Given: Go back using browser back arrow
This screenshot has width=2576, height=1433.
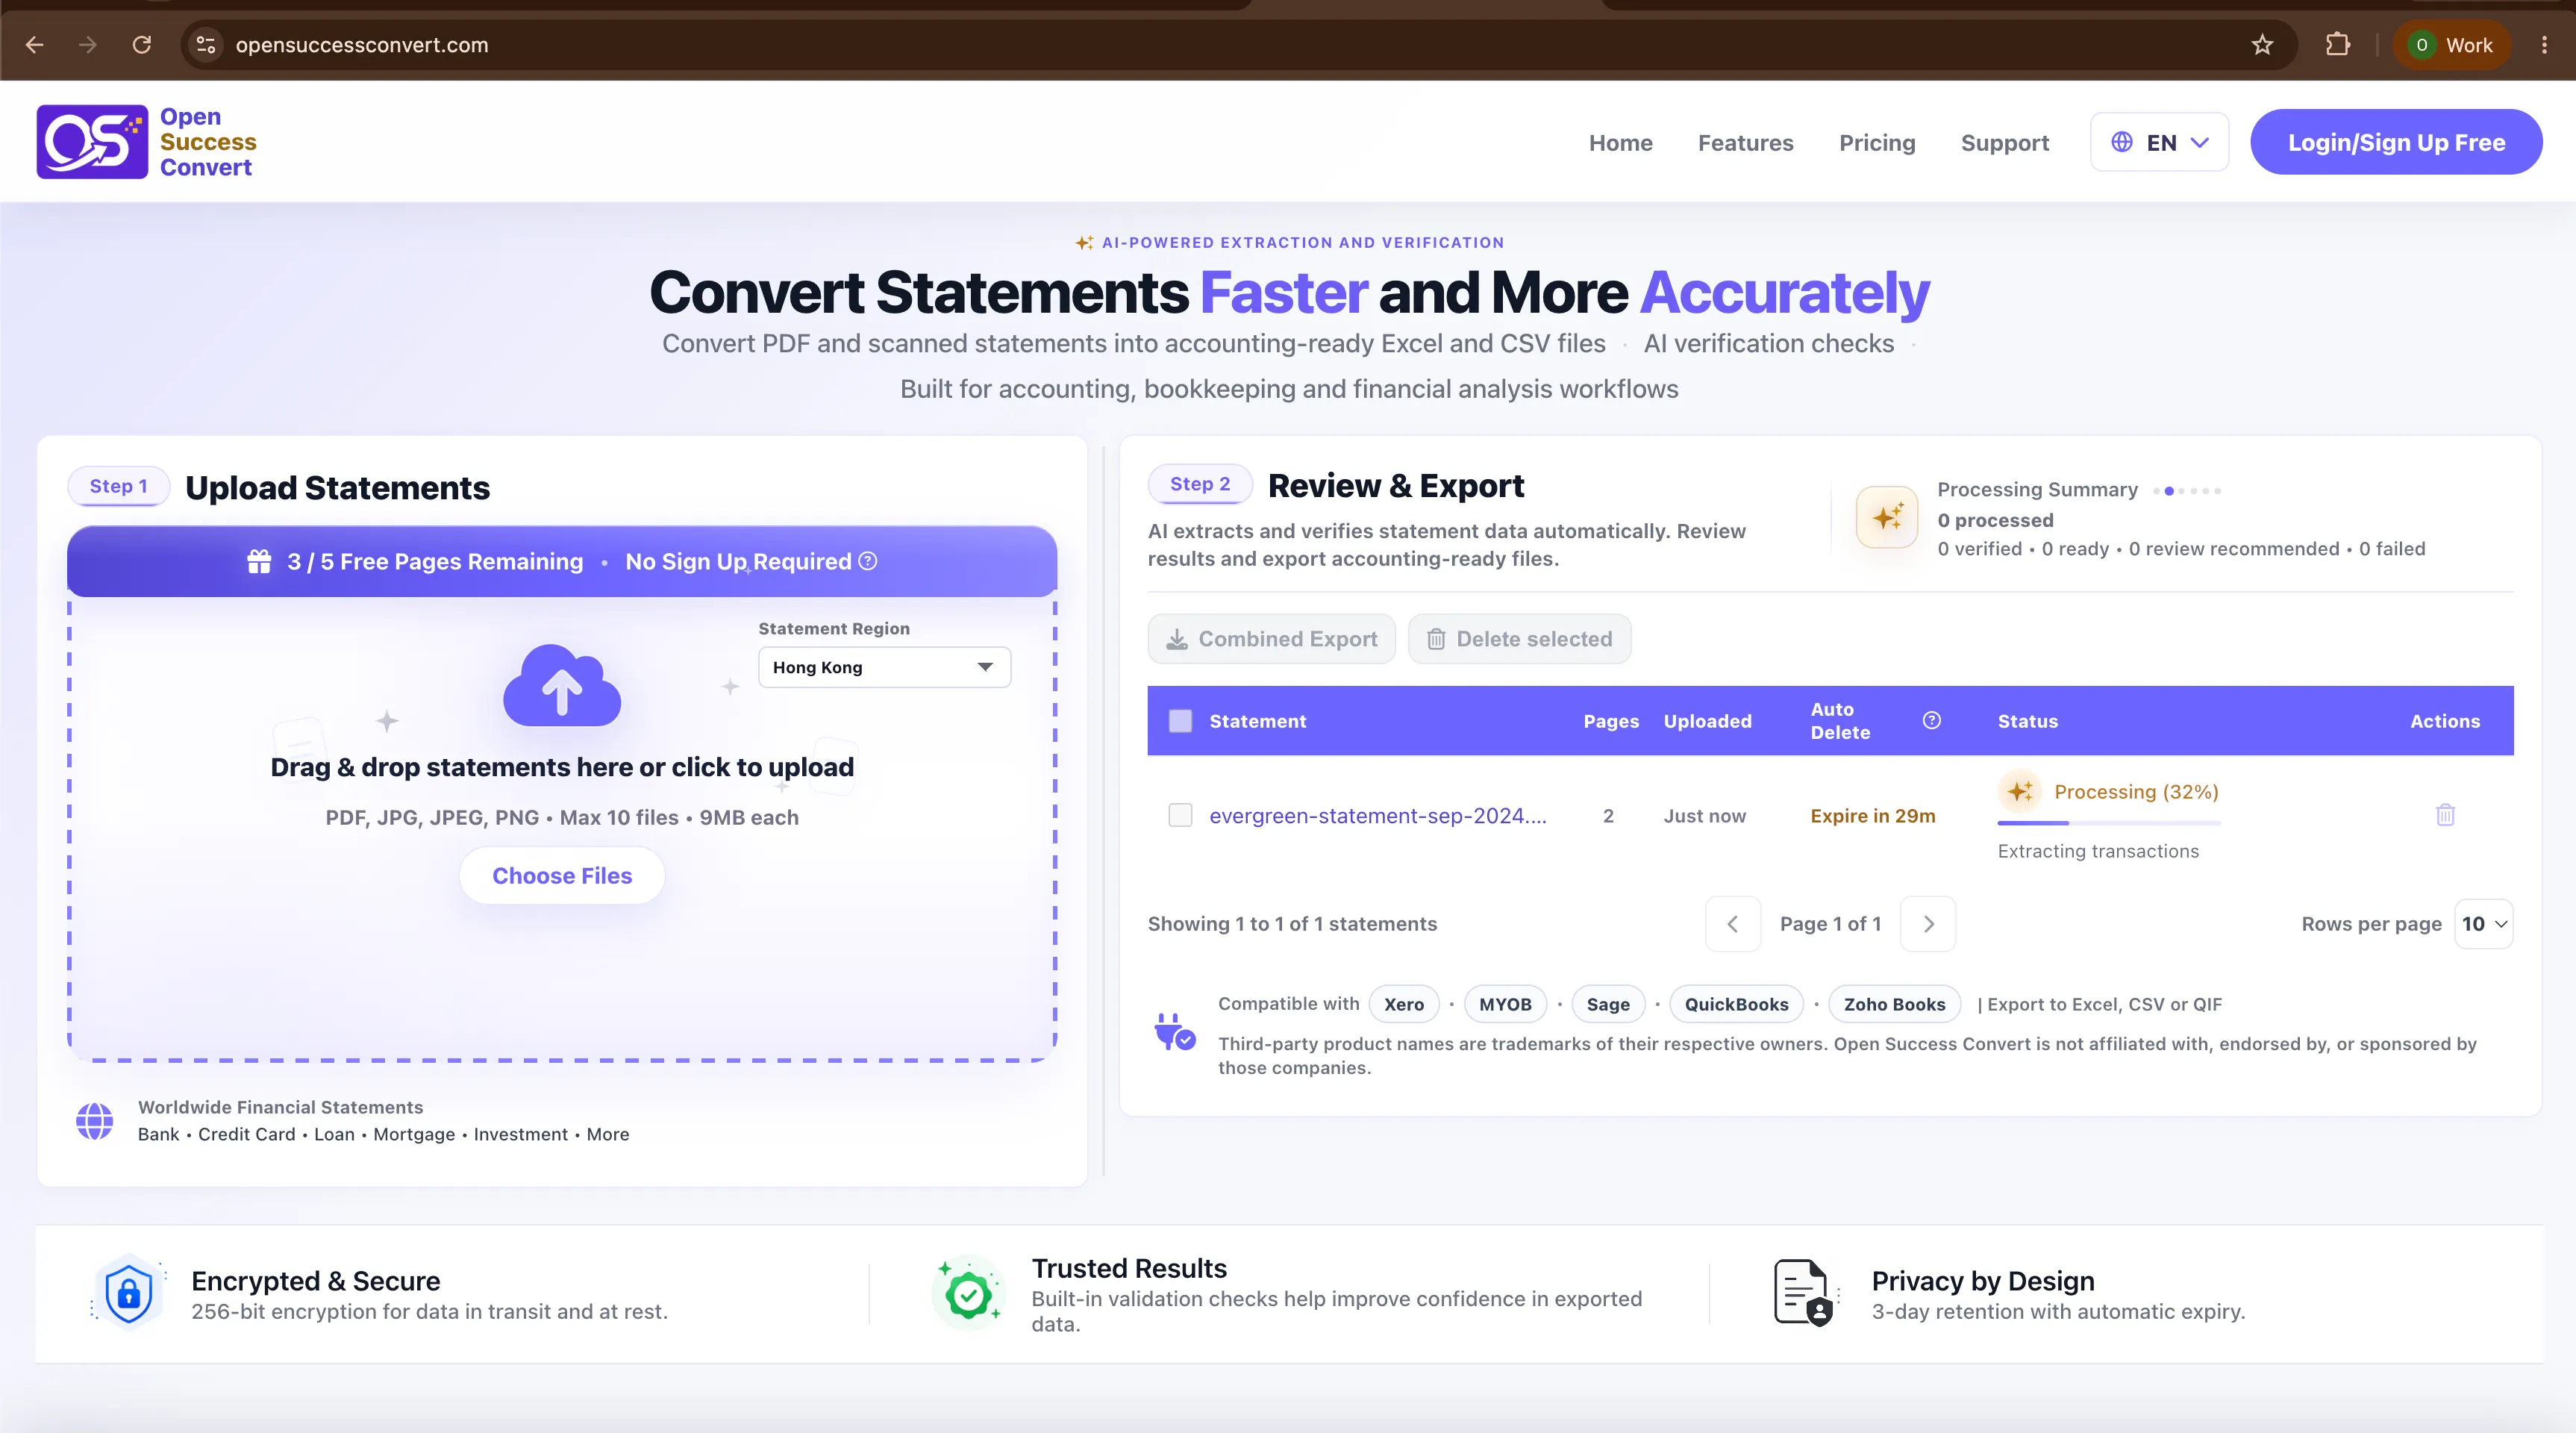Looking at the screenshot, I should [34, 45].
